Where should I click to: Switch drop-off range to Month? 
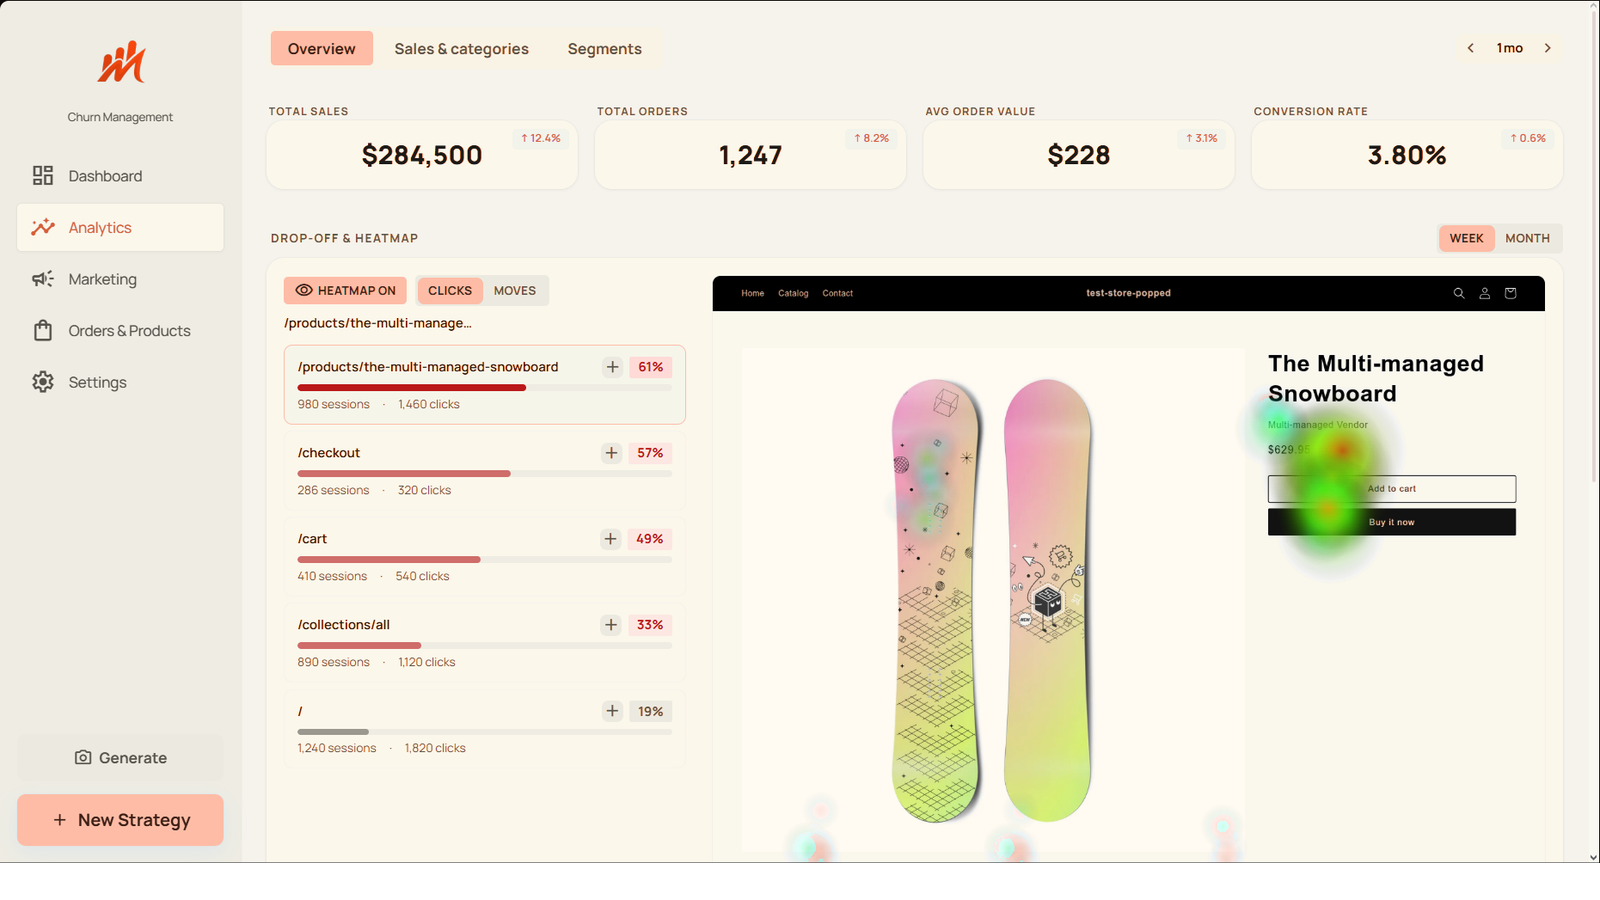pyautogui.click(x=1527, y=238)
